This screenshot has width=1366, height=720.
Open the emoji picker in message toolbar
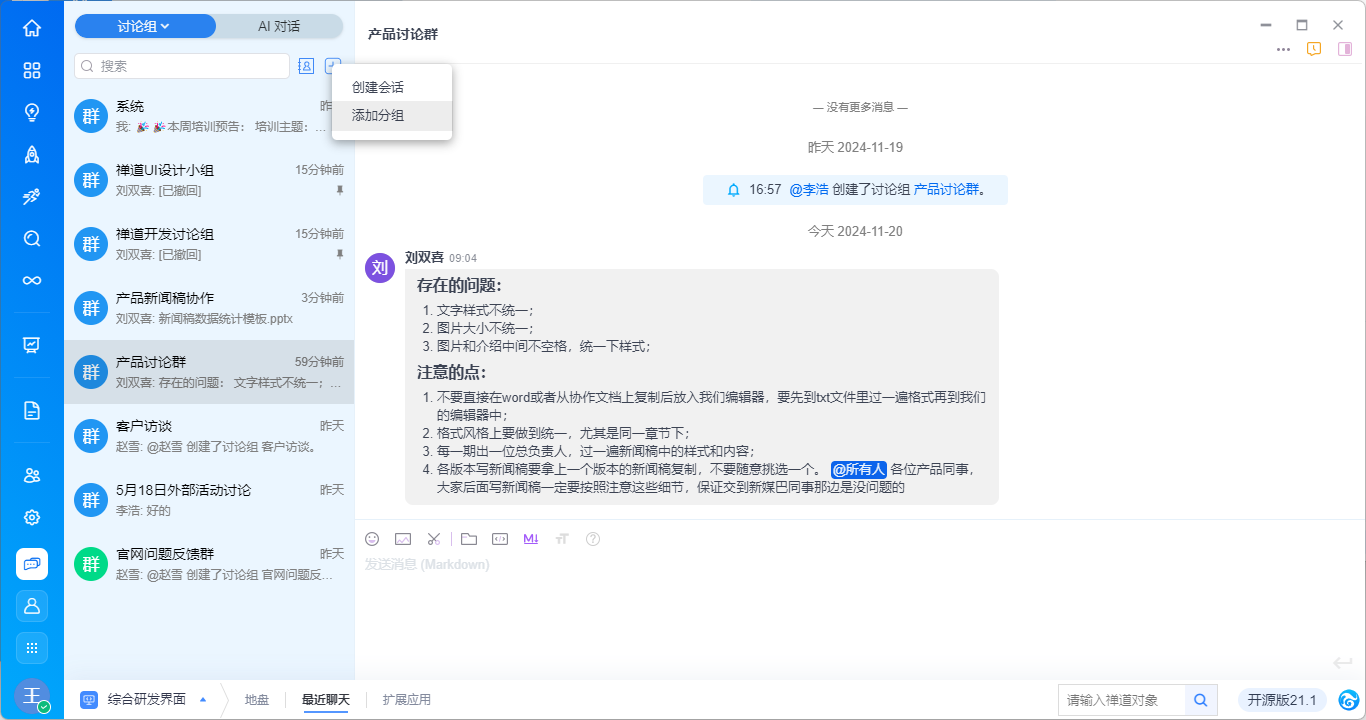pyautogui.click(x=372, y=539)
